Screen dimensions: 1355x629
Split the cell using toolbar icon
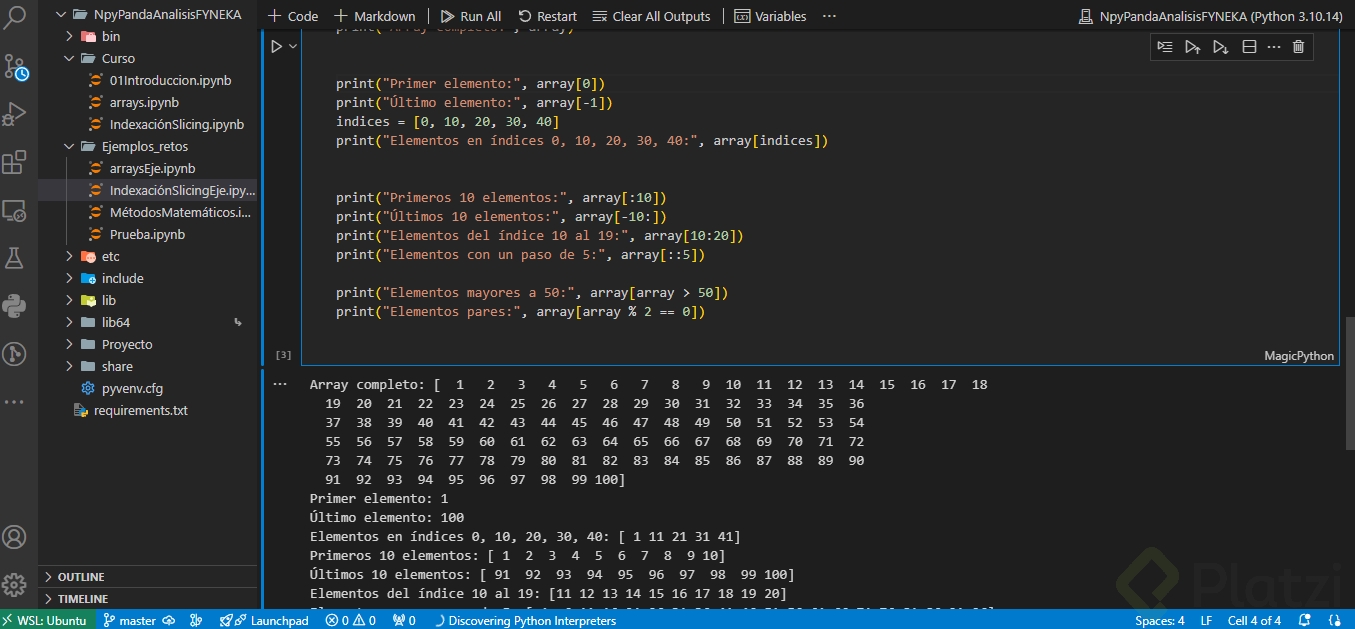coord(1248,47)
